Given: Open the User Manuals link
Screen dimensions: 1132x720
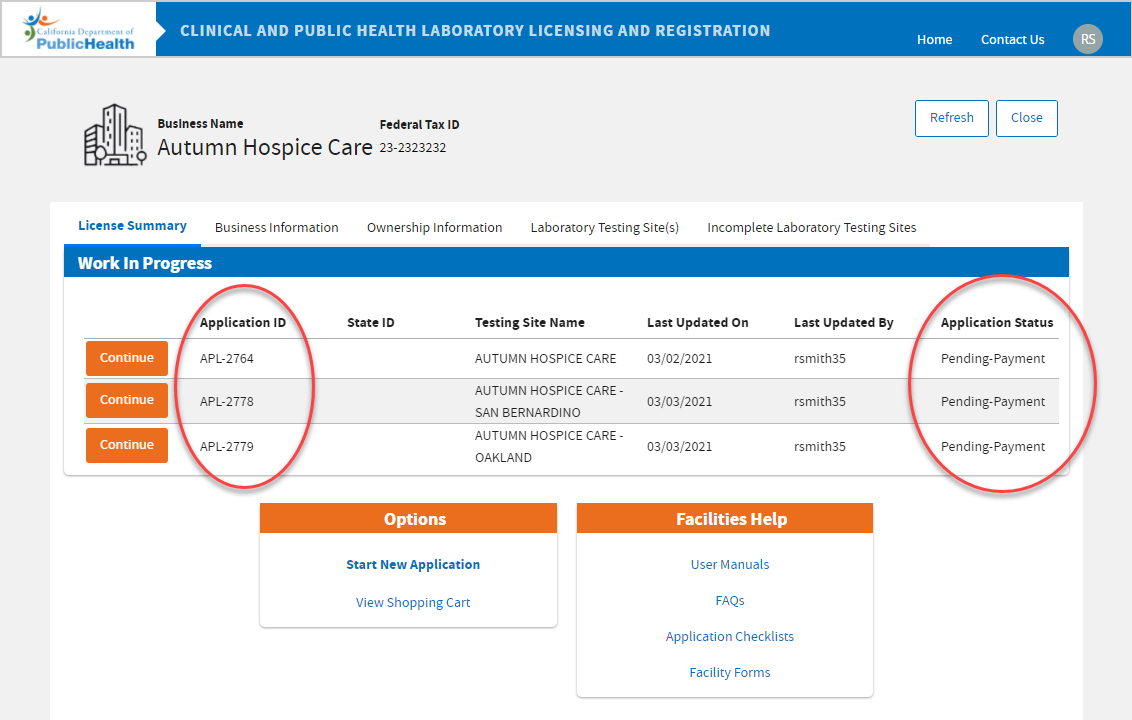Looking at the screenshot, I should click(x=730, y=565).
